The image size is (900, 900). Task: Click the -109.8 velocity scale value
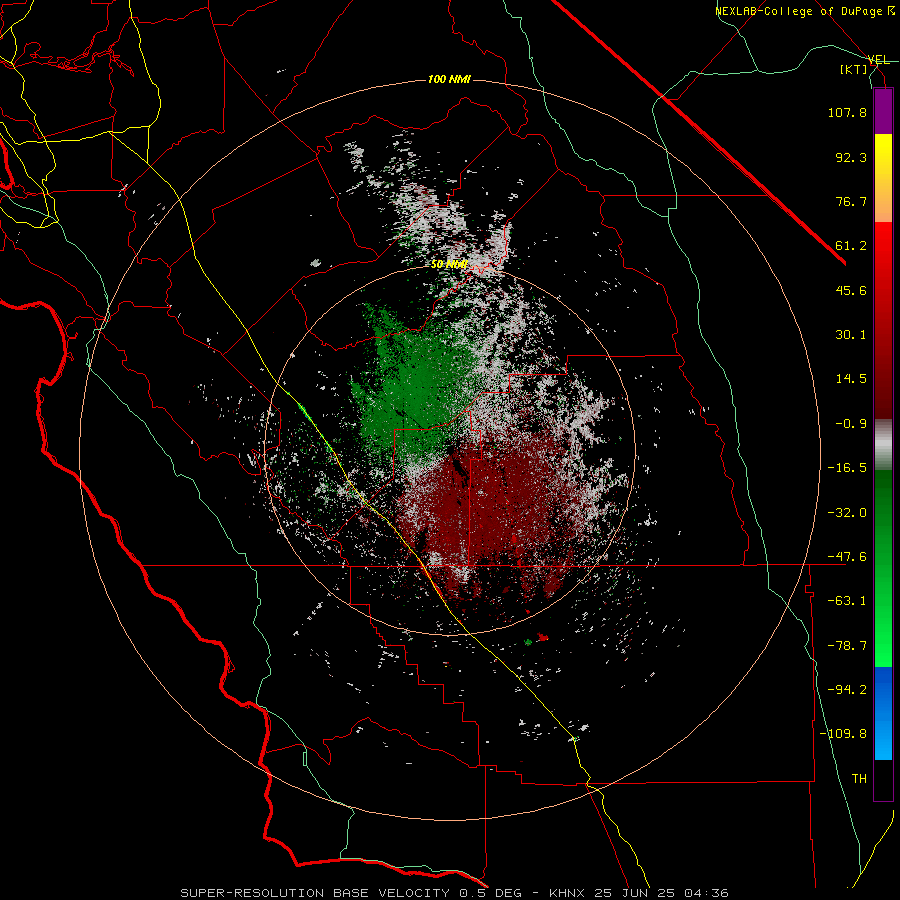(x=843, y=734)
